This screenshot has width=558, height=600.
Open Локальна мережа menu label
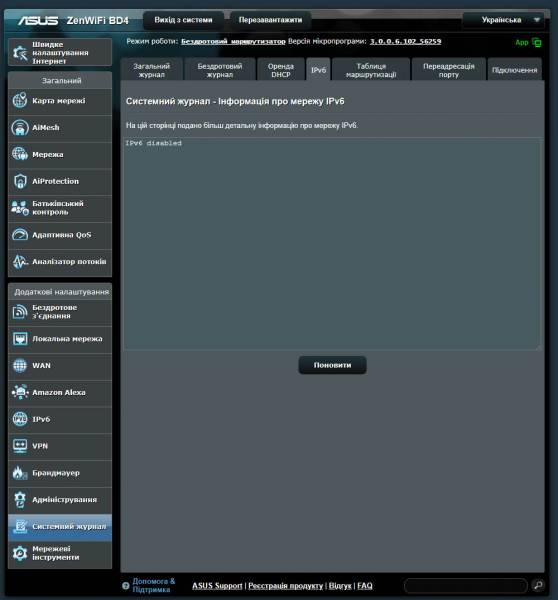coord(67,339)
